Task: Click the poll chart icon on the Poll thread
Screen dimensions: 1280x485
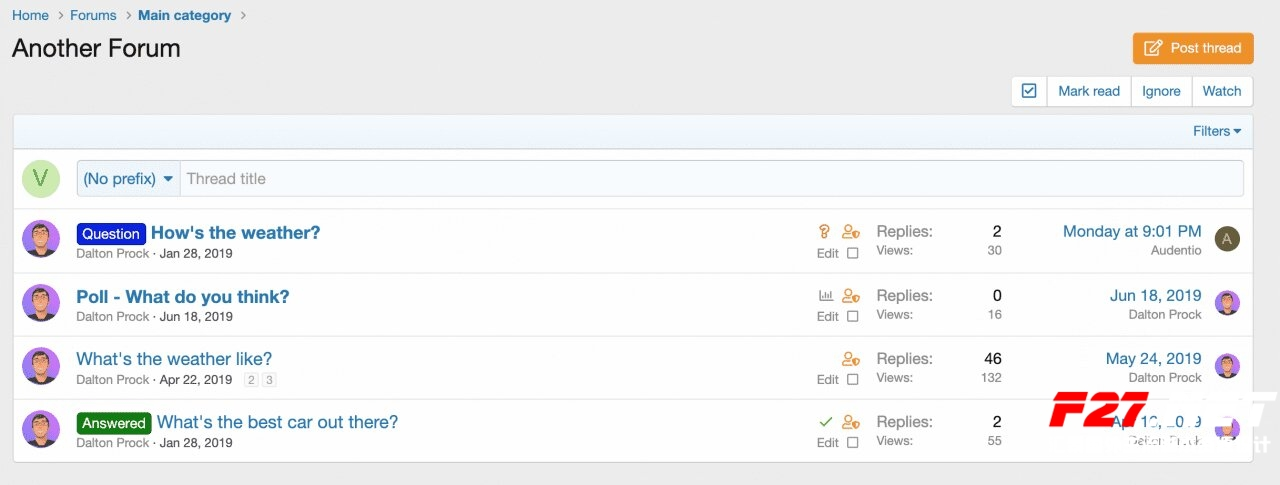Action: coord(825,296)
